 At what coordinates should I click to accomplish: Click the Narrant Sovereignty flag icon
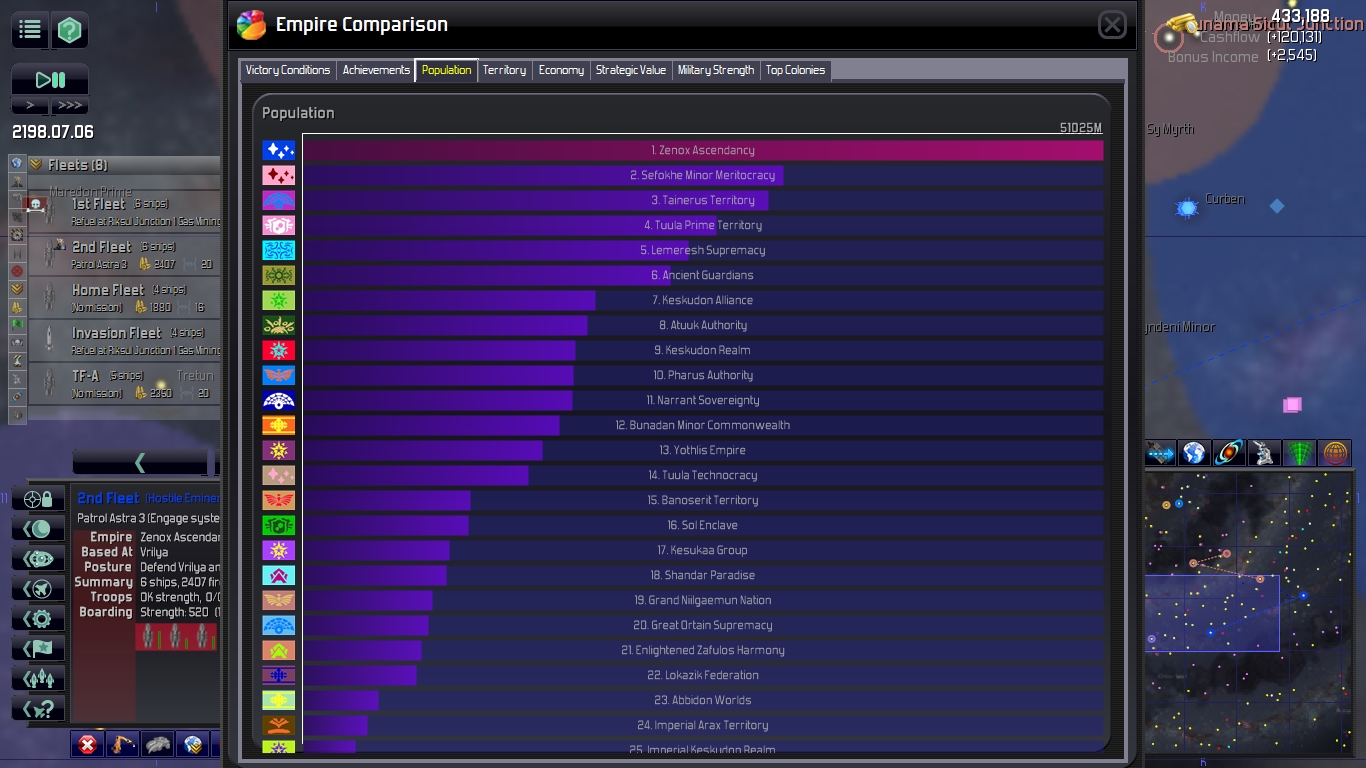[279, 400]
